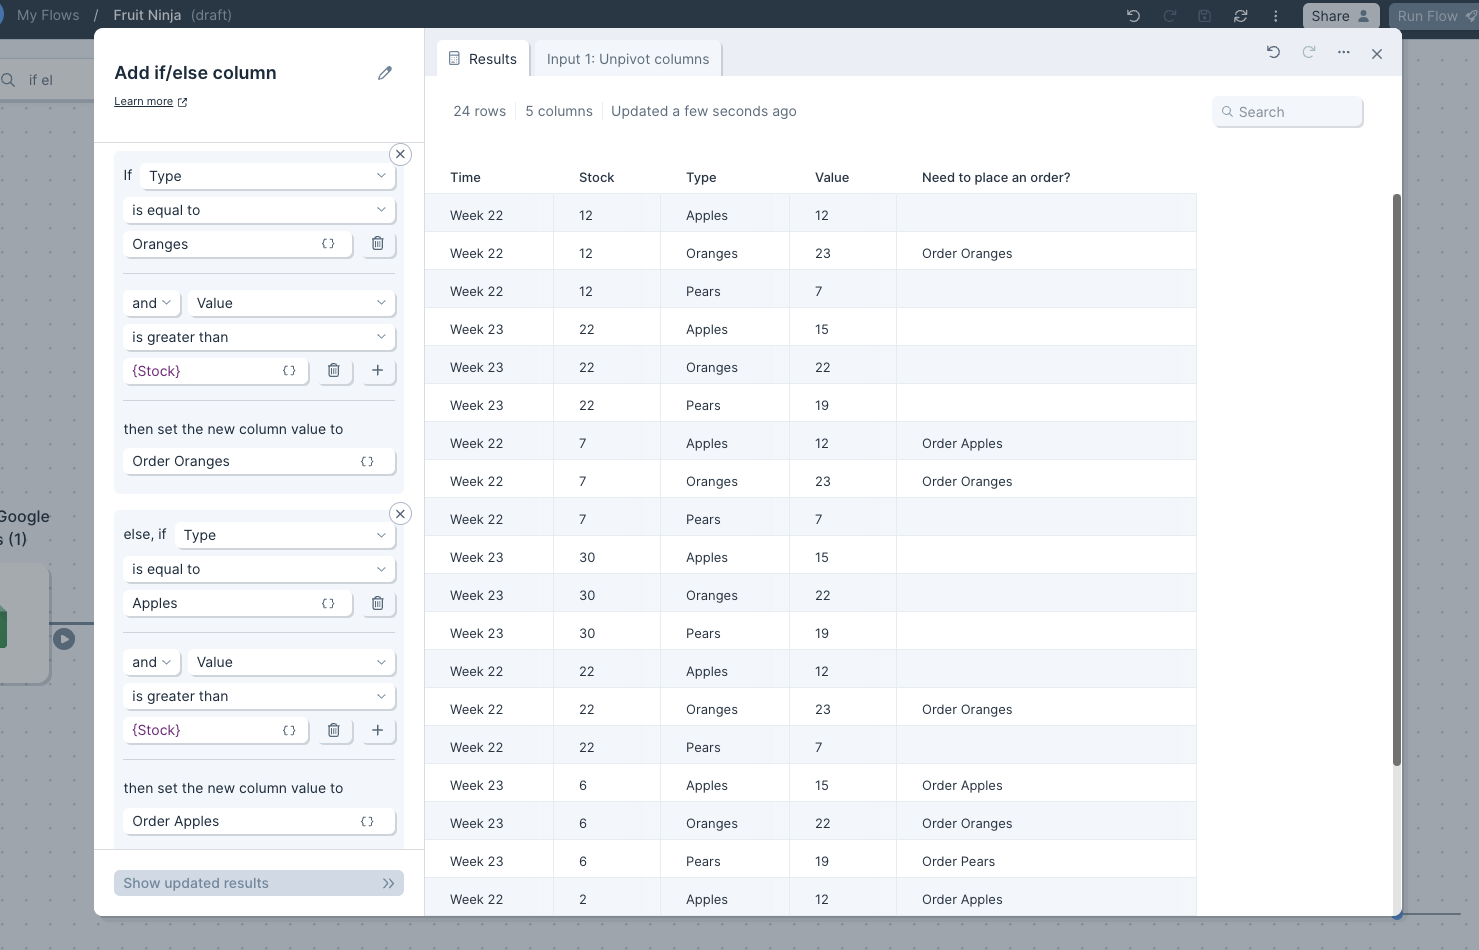Click the canvas search box showing 'if el'
Screen dimensions: 1479x950
47,80
